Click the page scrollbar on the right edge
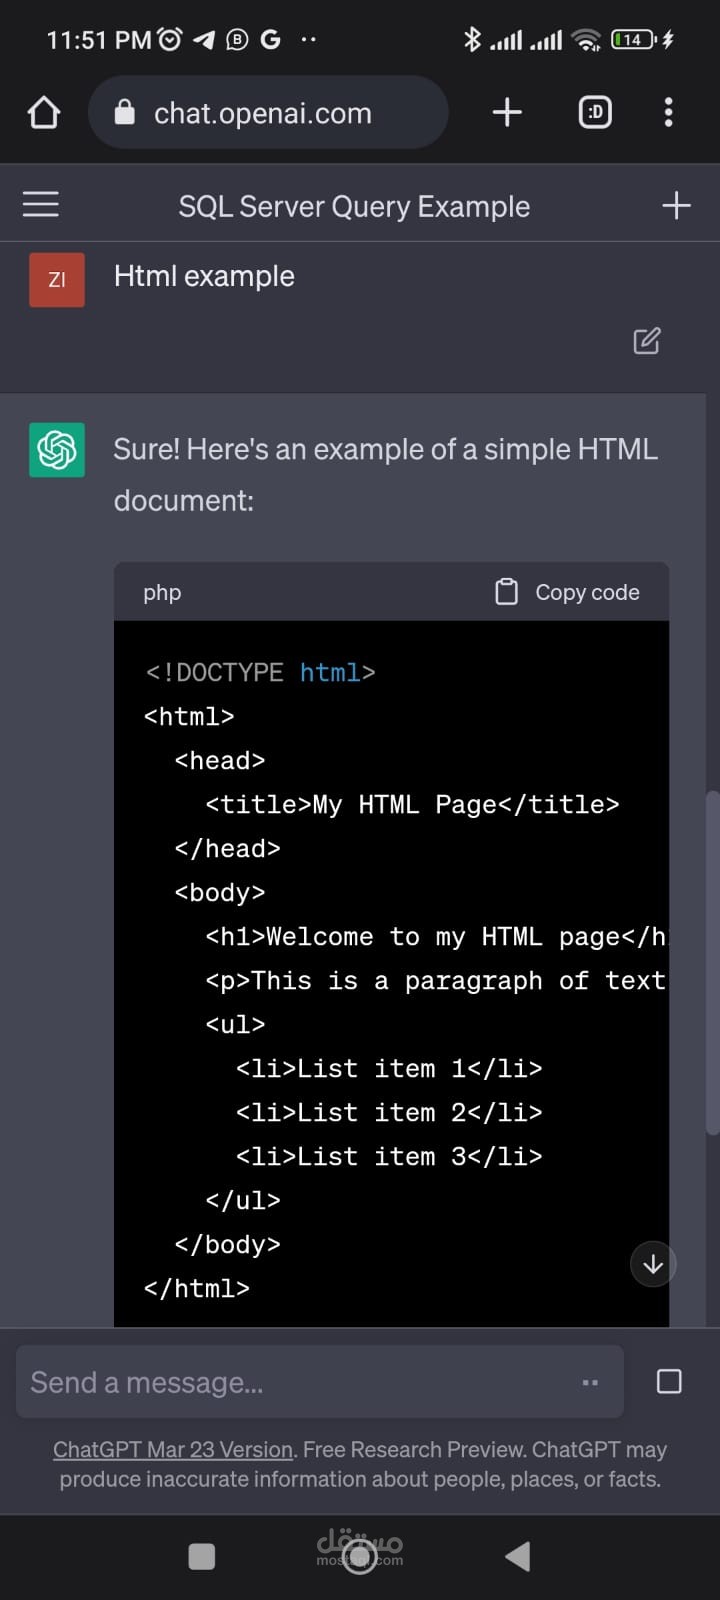This screenshot has height=1600, width=720. click(x=712, y=960)
